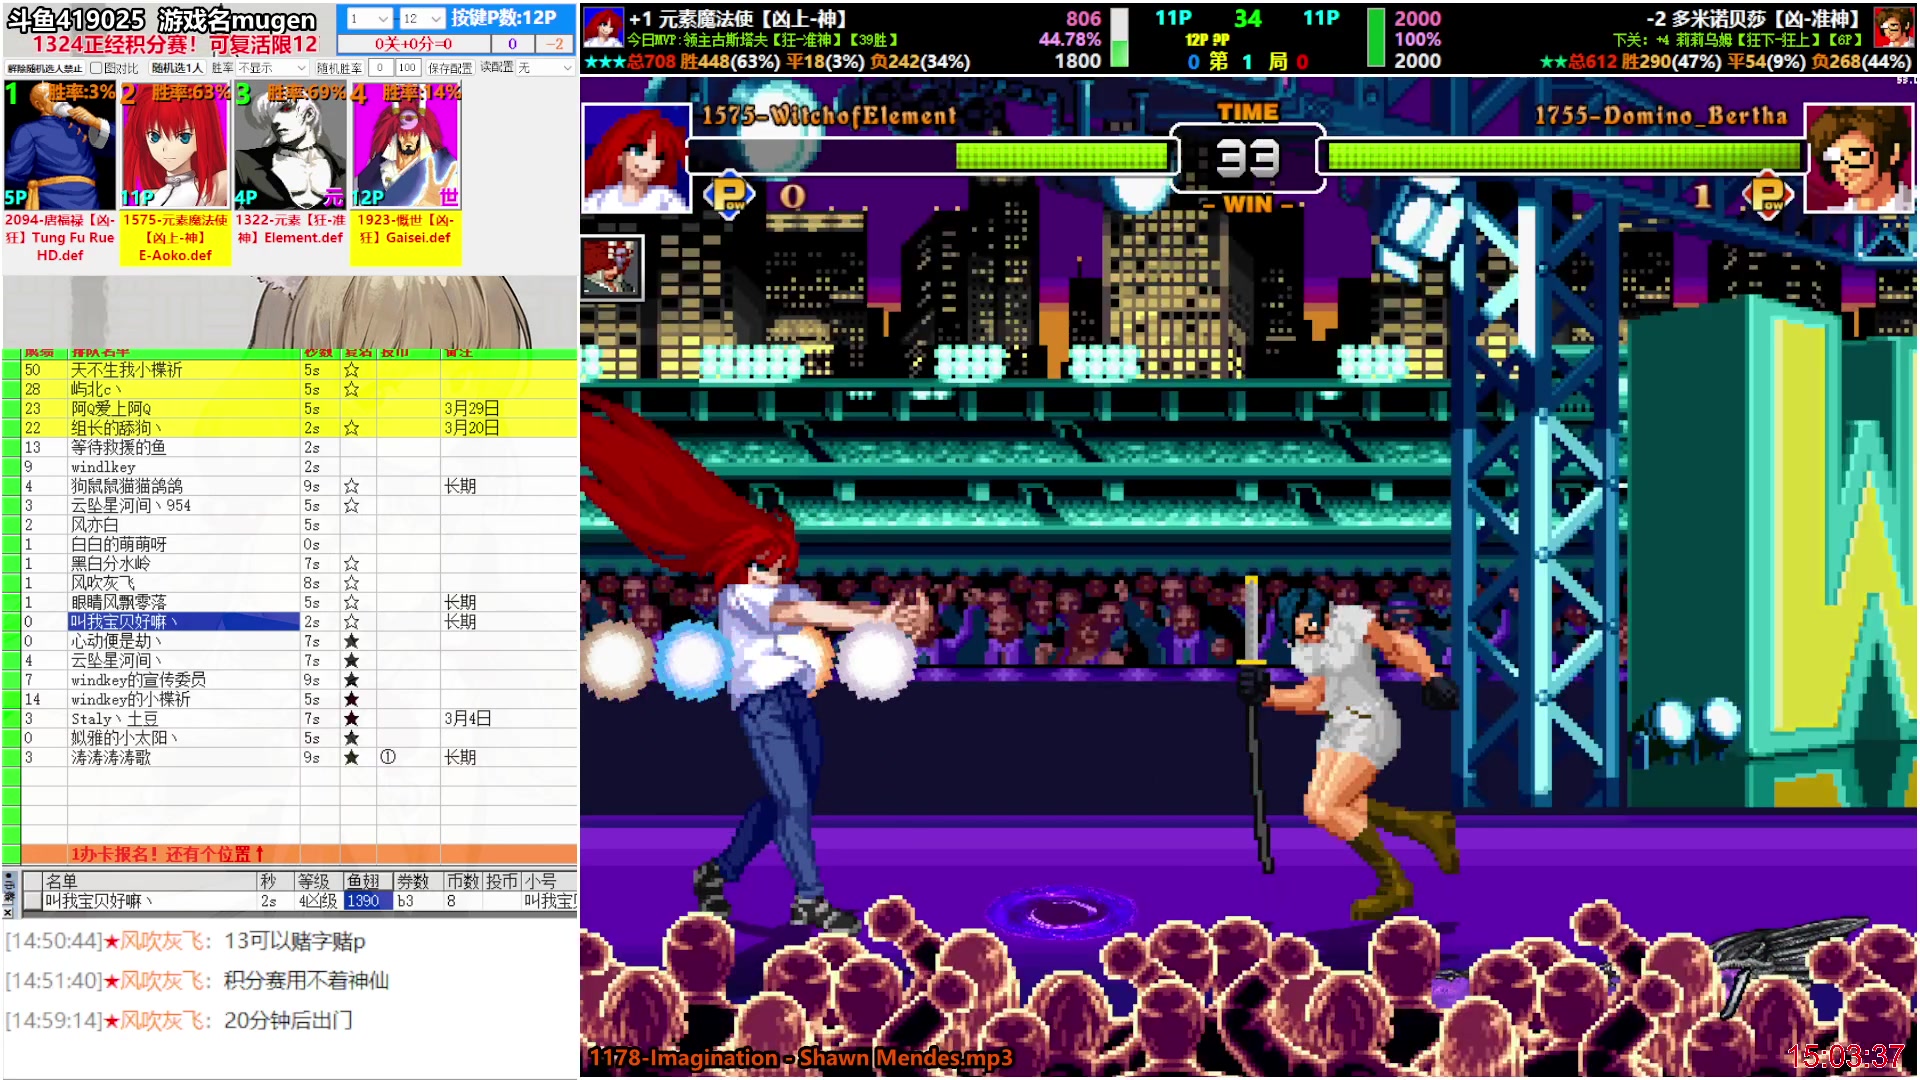
Task: Click the filled star in 涛涛涛歌 row
Action: pos(351,758)
